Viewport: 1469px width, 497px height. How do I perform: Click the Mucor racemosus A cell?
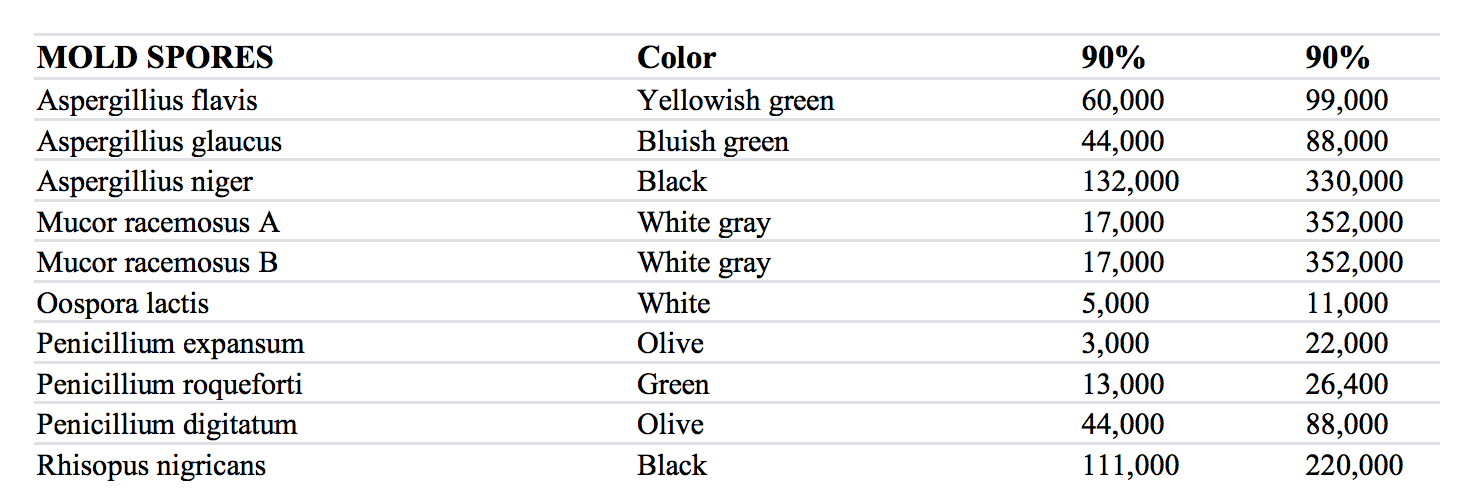coord(158,222)
